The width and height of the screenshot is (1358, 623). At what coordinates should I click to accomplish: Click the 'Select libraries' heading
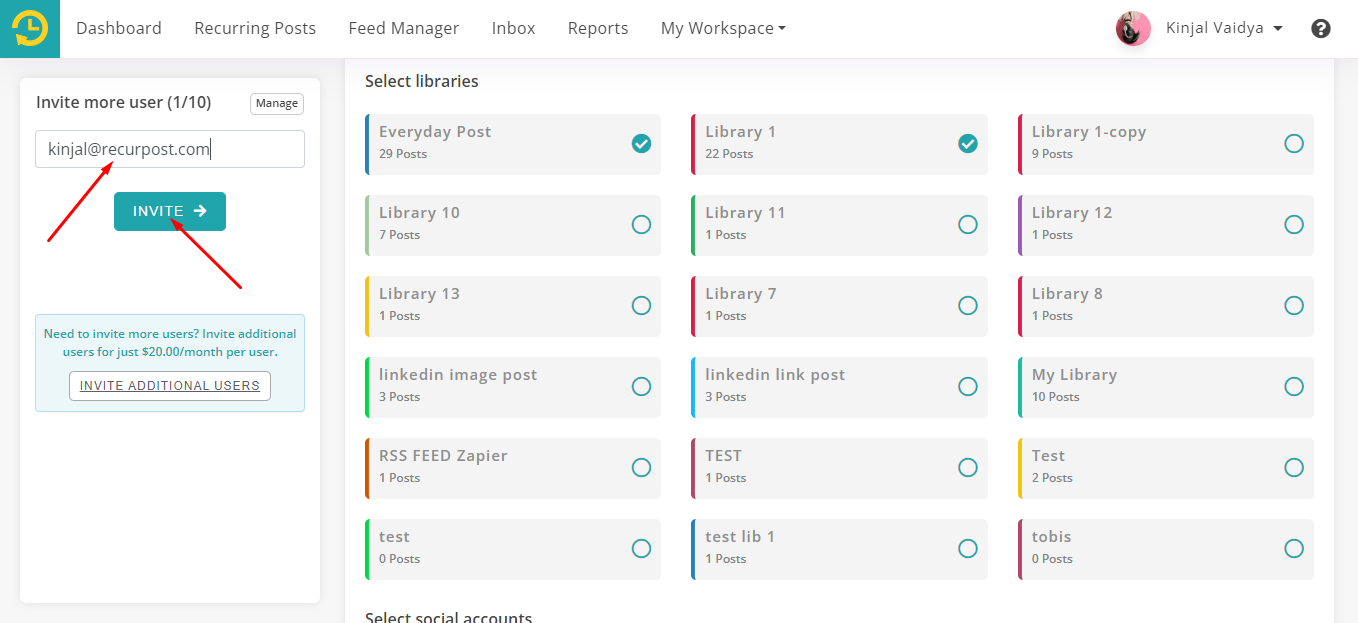422,81
